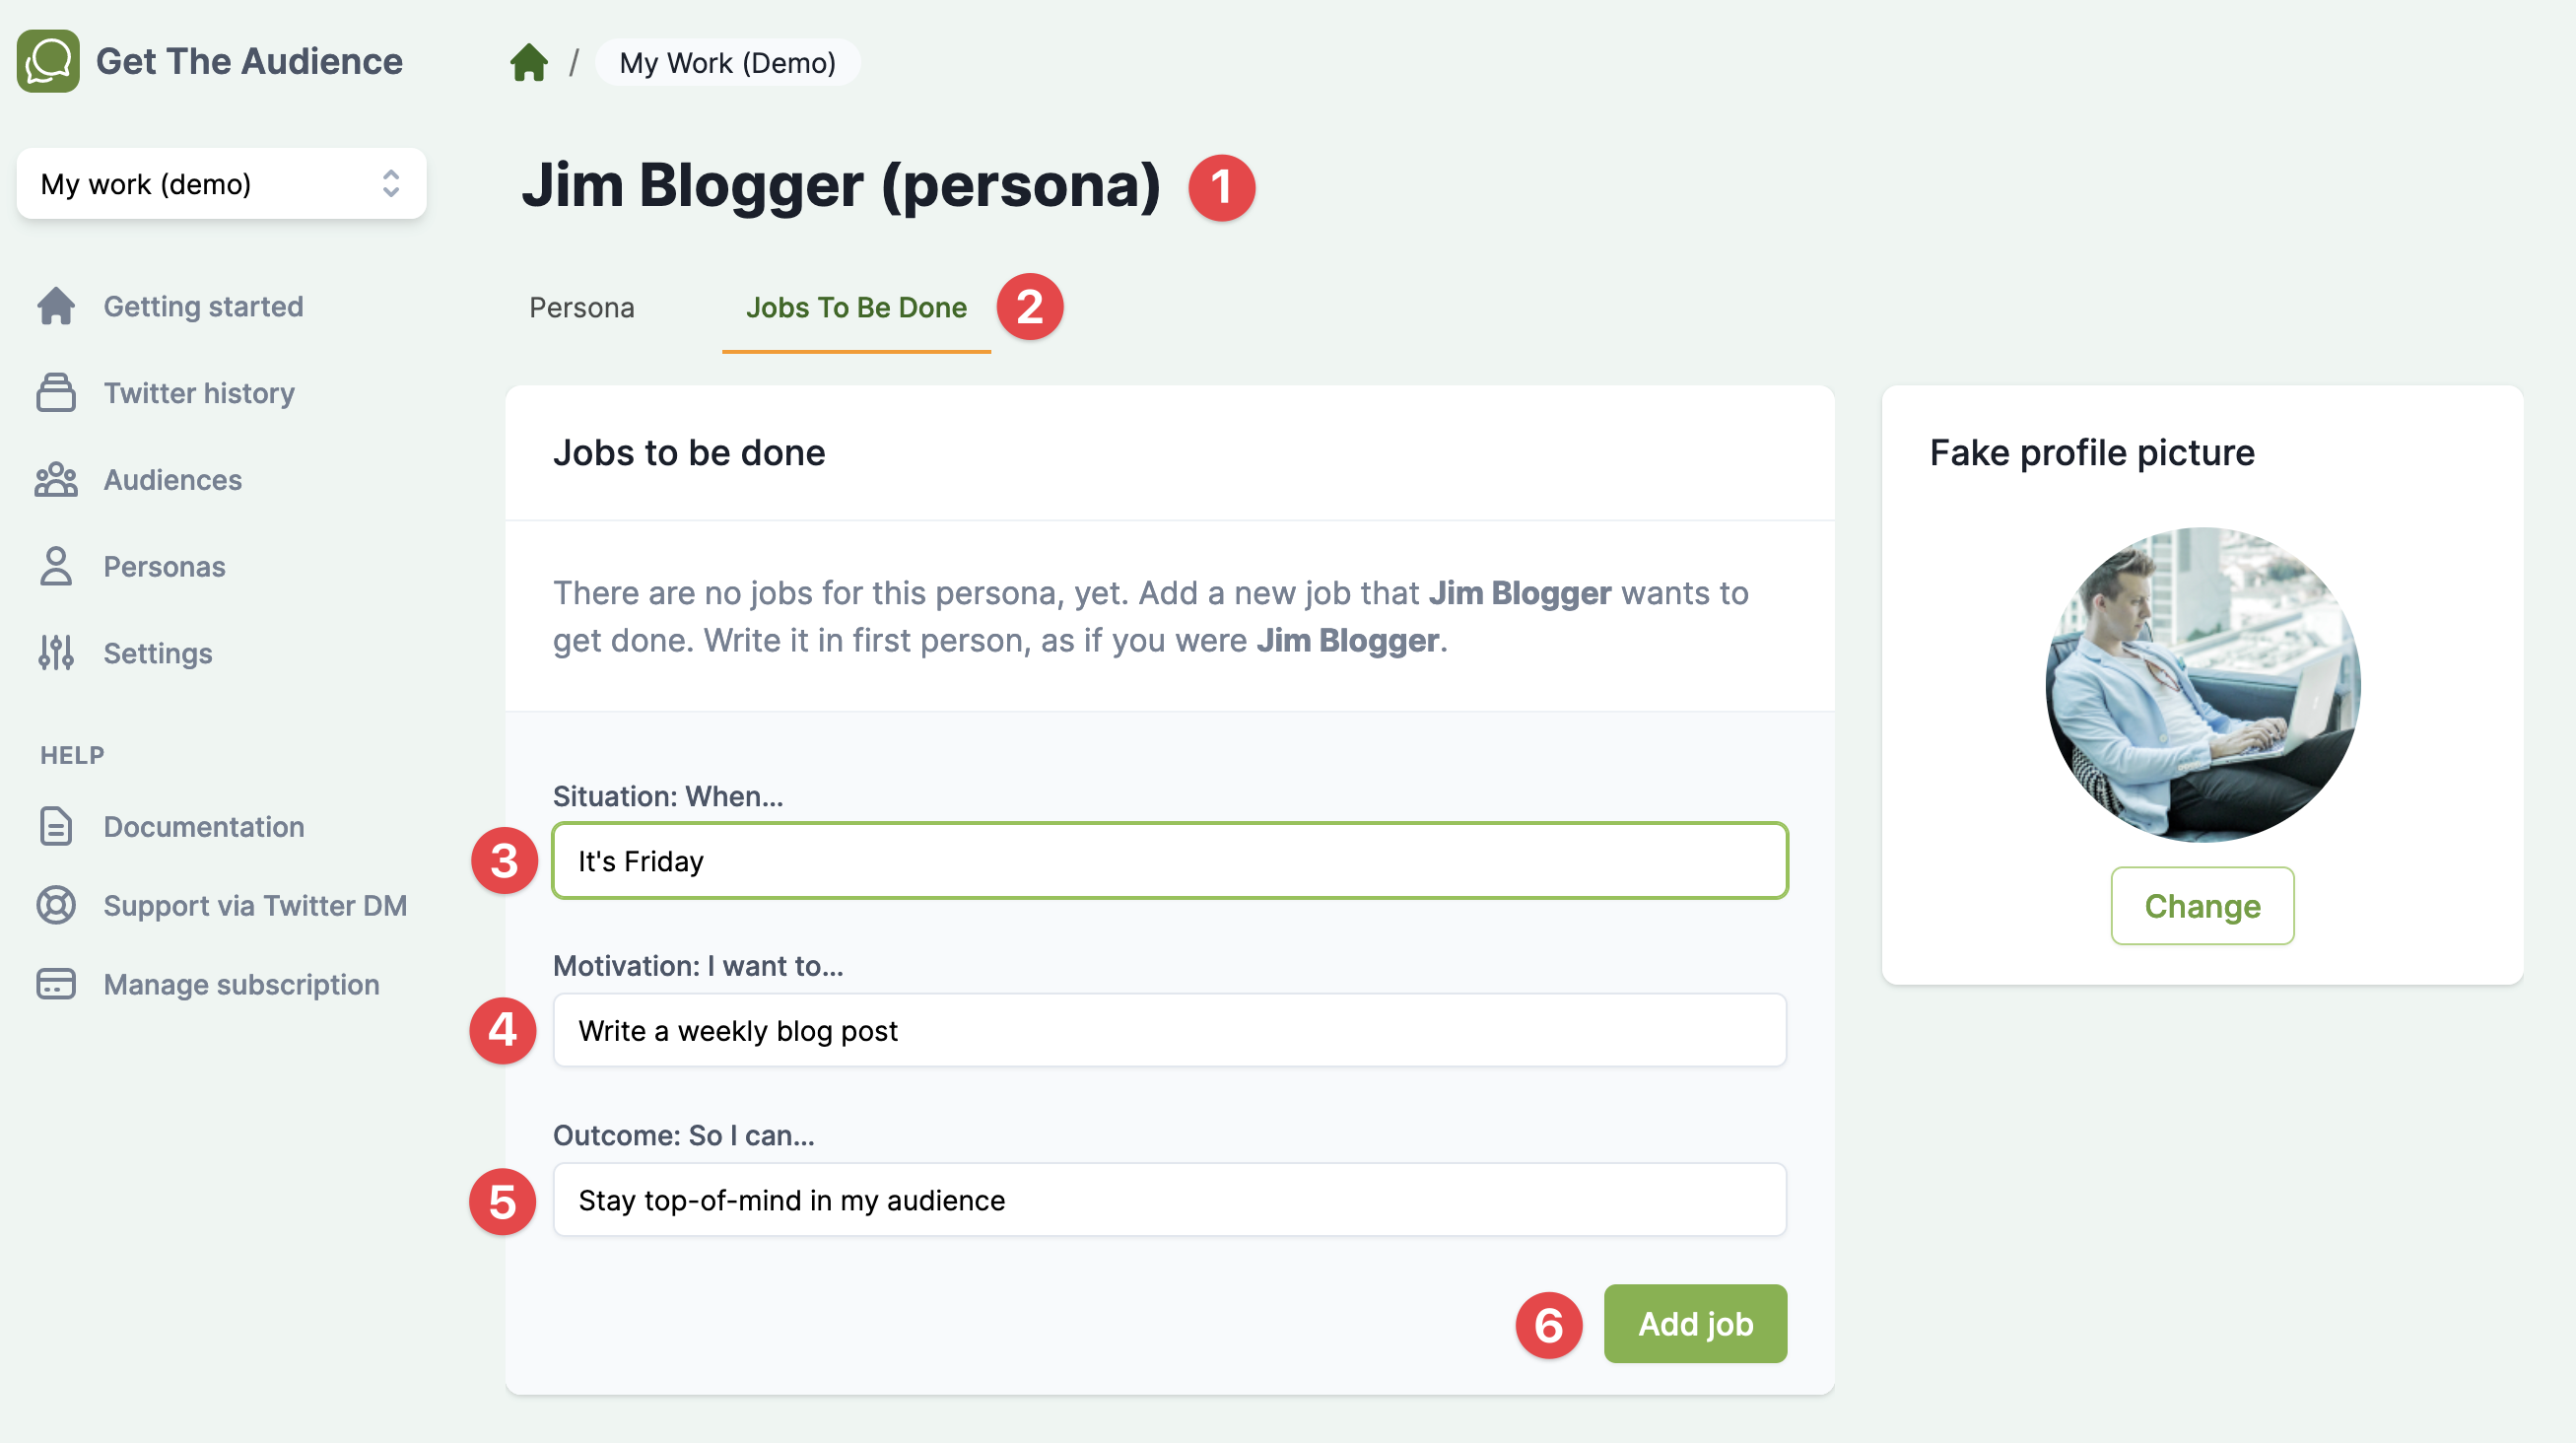Click the Situation When input field

click(x=1170, y=860)
